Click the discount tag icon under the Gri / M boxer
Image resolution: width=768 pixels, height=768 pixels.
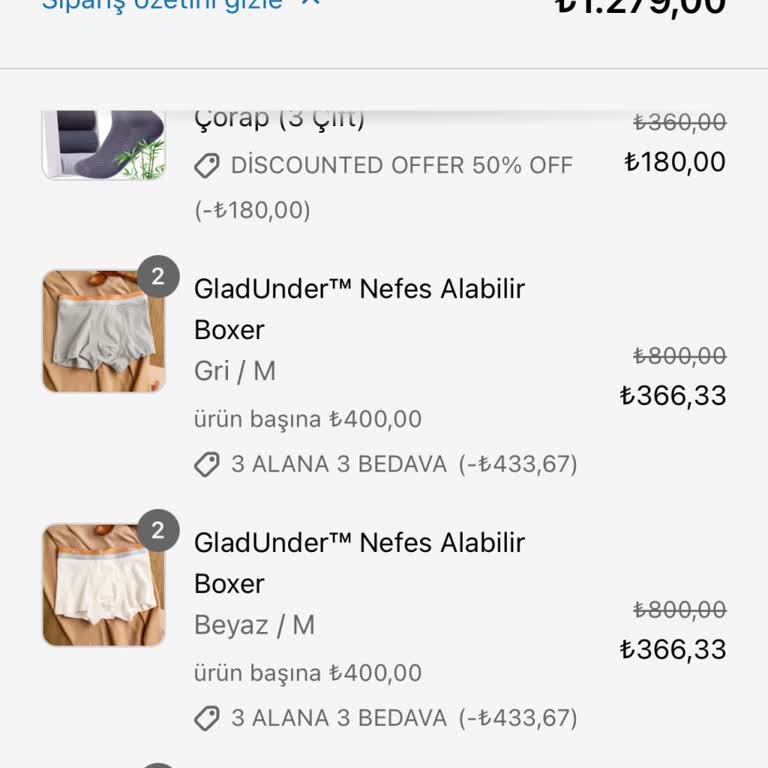[207, 465]
